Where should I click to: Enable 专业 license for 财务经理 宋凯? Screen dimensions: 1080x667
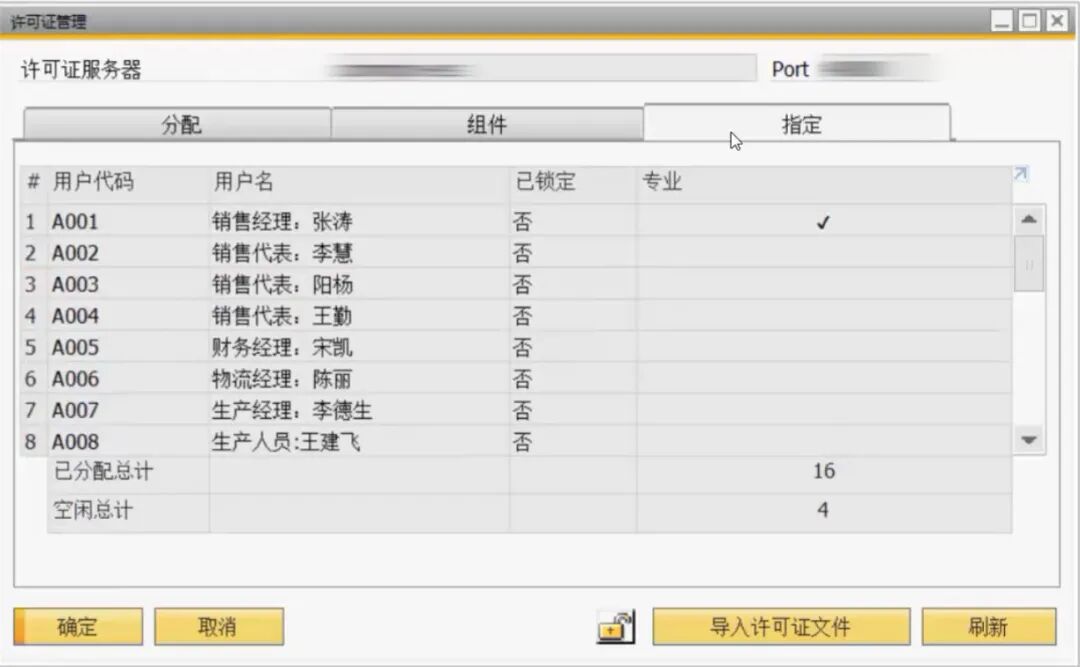823,347
